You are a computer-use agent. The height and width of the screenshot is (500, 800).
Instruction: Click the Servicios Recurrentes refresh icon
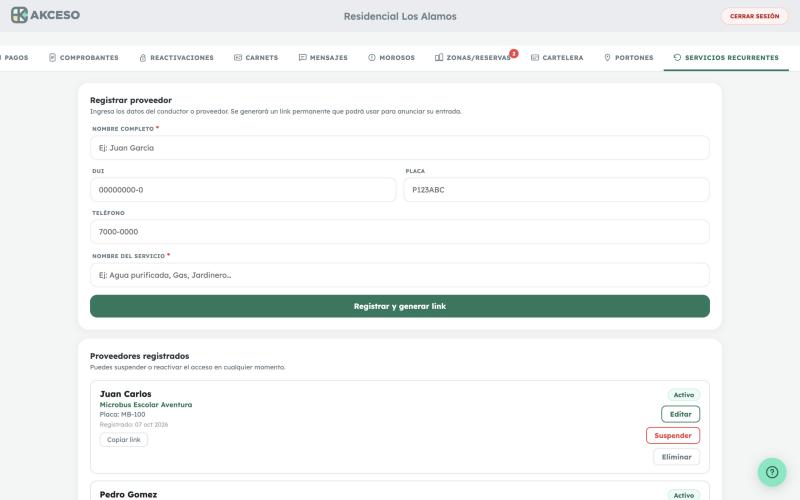click(677, 58)
